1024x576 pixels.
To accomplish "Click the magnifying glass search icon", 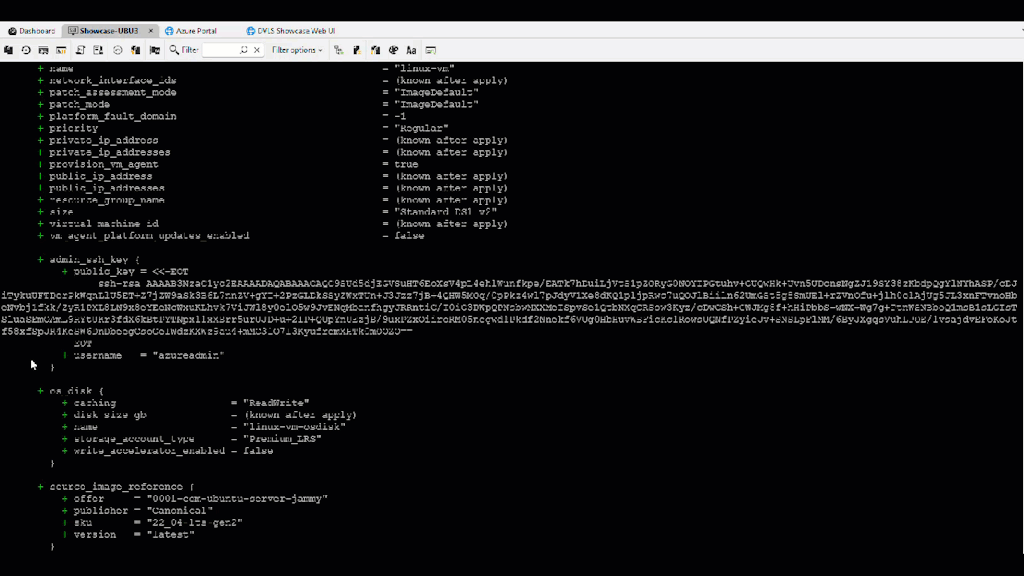I will [174, 50].
